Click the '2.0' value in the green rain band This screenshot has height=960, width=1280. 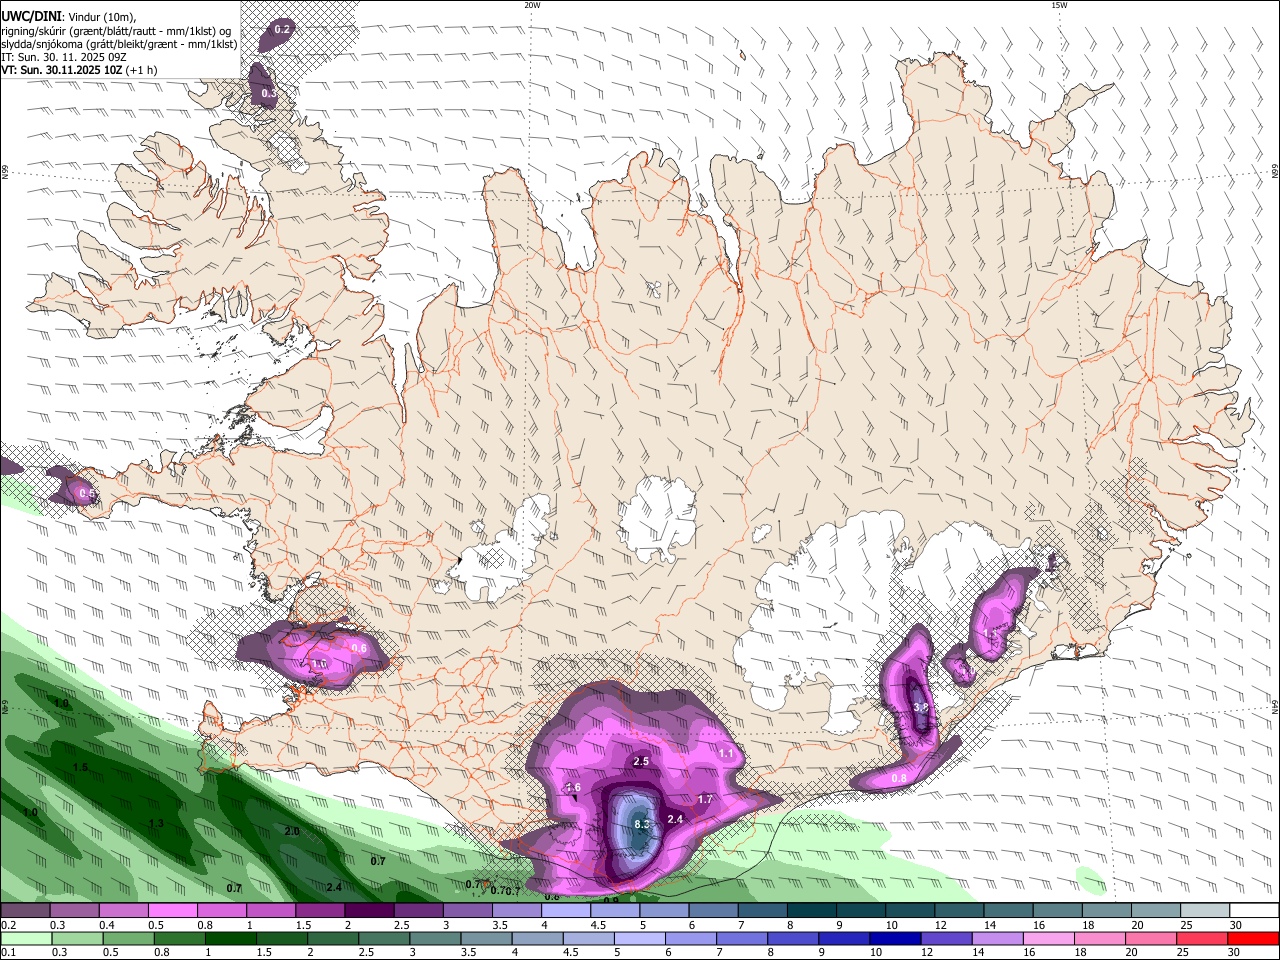(292, 831)
